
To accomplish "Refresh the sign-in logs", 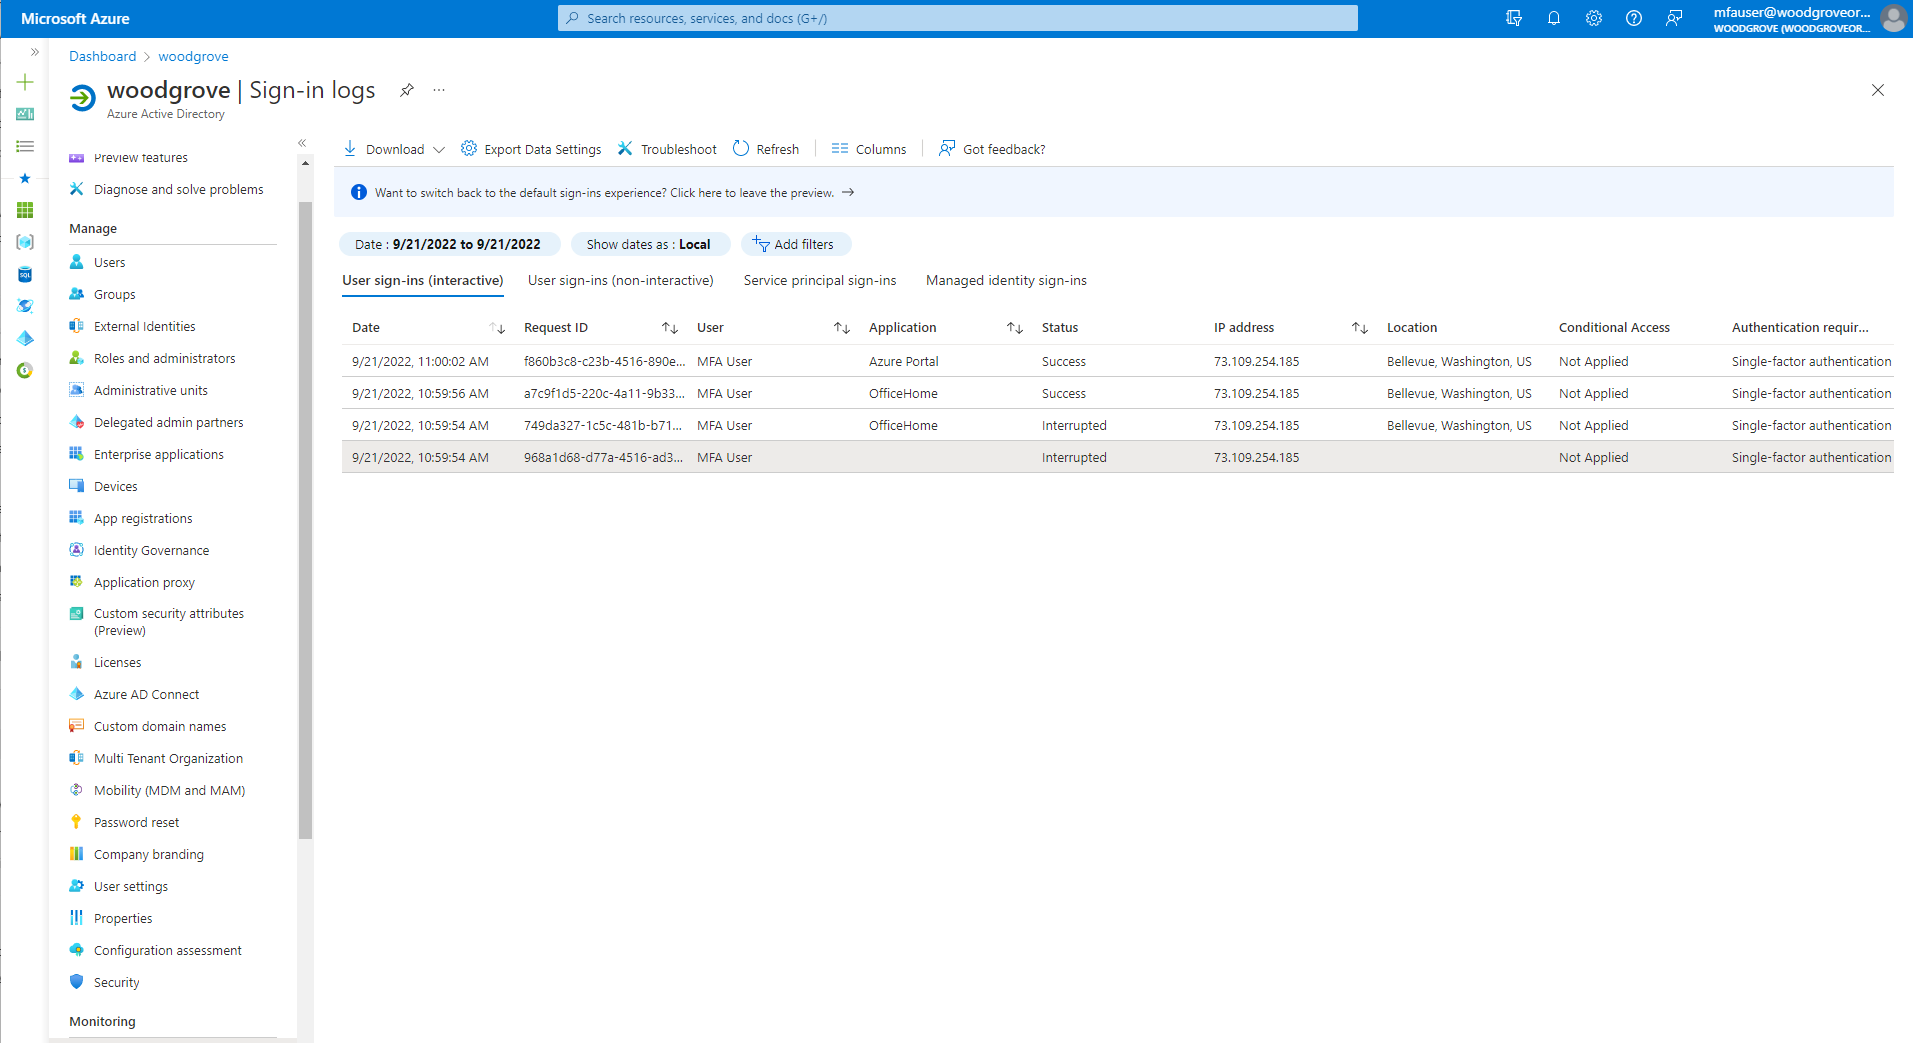I will (766, 149).
